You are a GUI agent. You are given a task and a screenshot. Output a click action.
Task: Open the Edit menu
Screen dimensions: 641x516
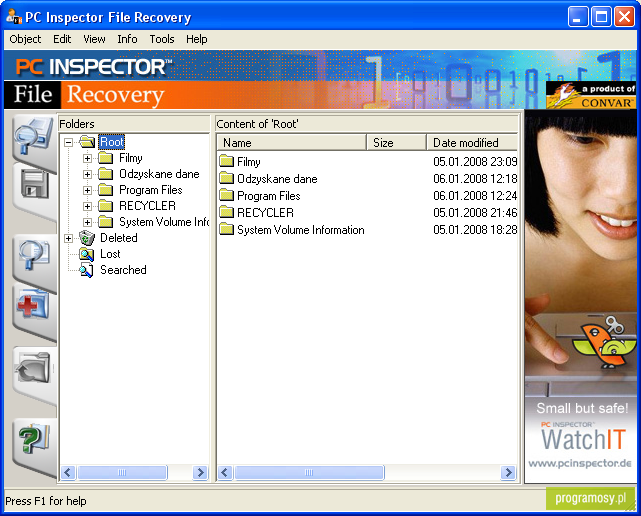62,39
